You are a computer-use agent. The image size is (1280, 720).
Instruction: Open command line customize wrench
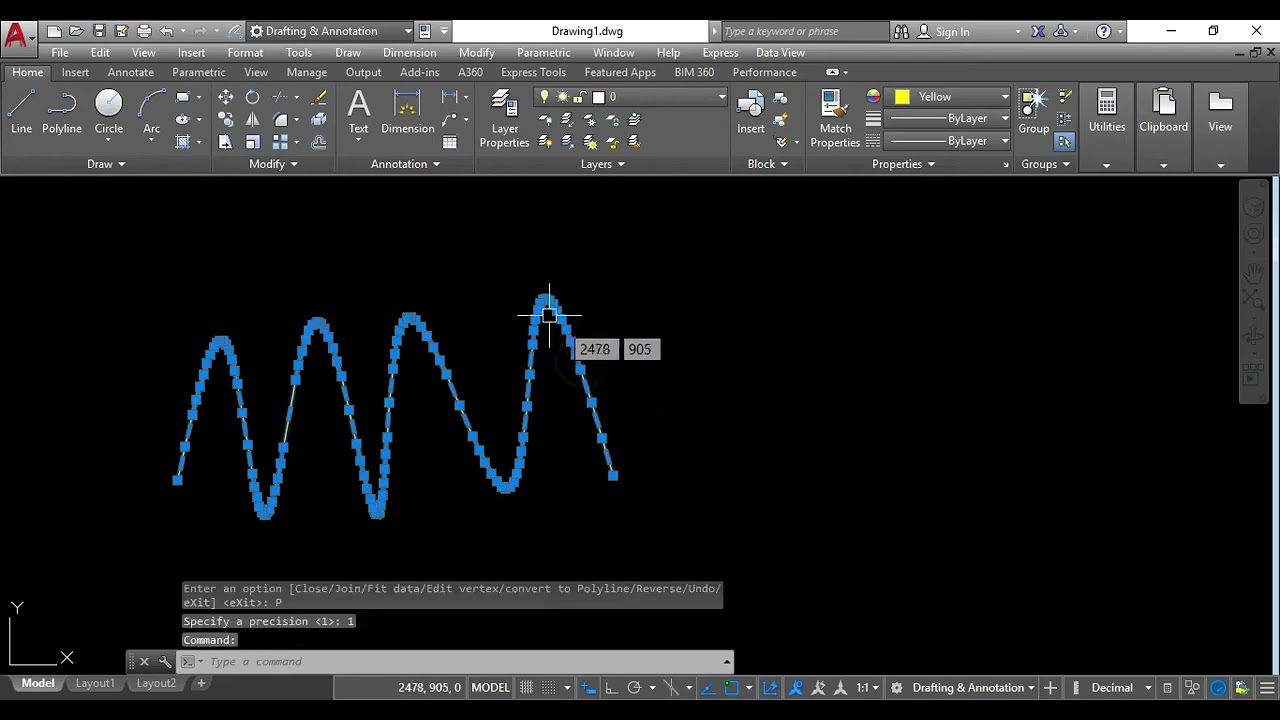pyautogui.click(x=165, y=662)
